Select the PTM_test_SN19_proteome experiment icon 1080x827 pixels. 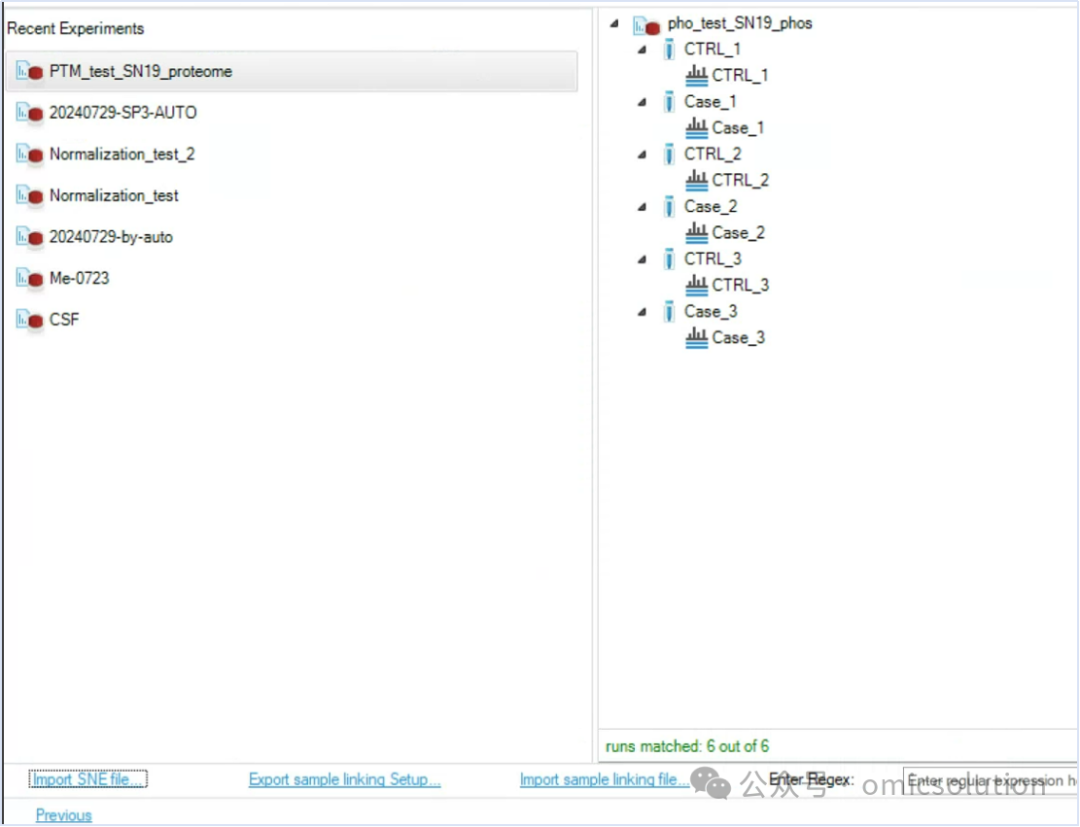click(x=30, y=71)
